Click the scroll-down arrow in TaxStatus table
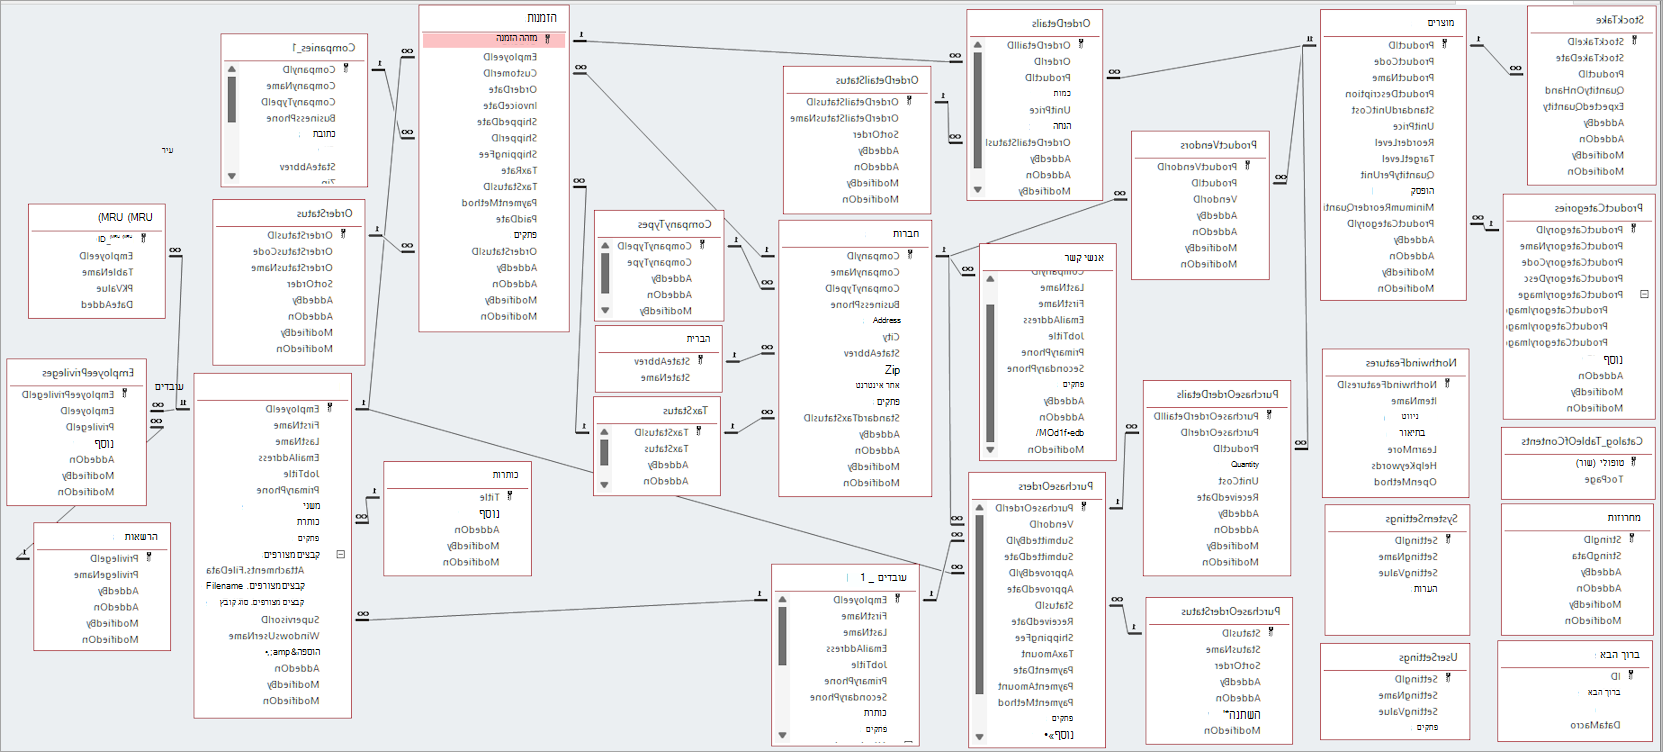Image resolution: width=1663 pixels, height=752 pixels. coord(605,484)
